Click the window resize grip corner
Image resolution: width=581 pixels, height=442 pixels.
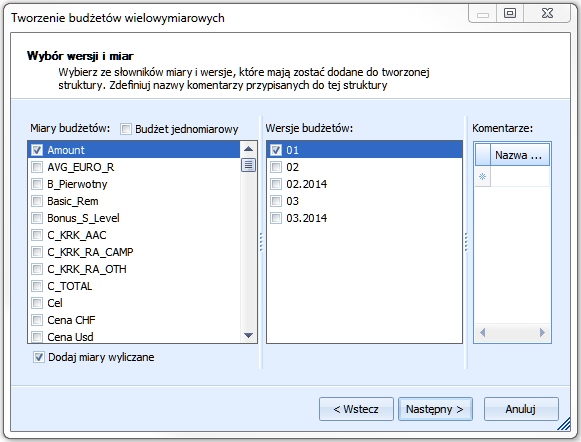click(564, 423)
